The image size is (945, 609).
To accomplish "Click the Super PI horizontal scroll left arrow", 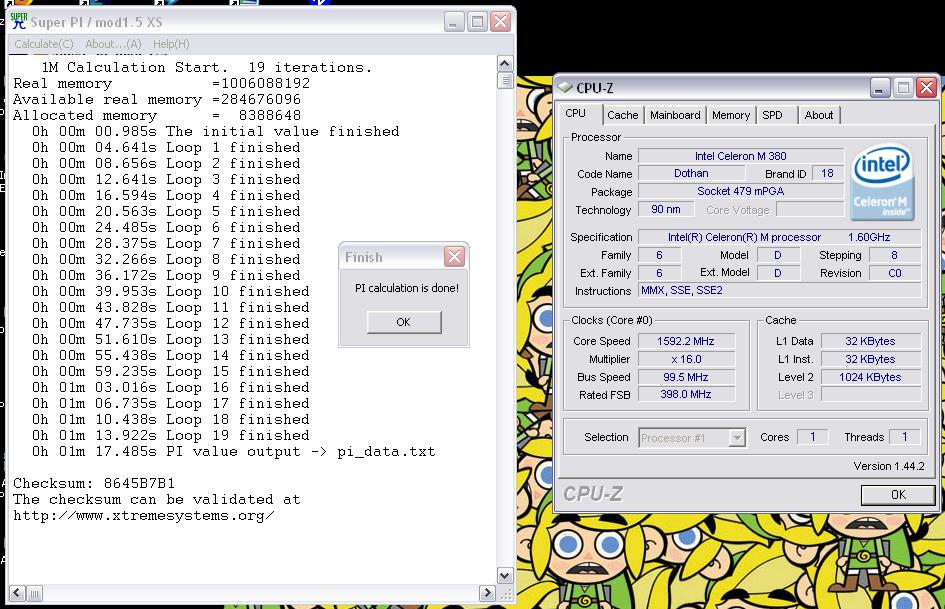I will coord(17,593).
